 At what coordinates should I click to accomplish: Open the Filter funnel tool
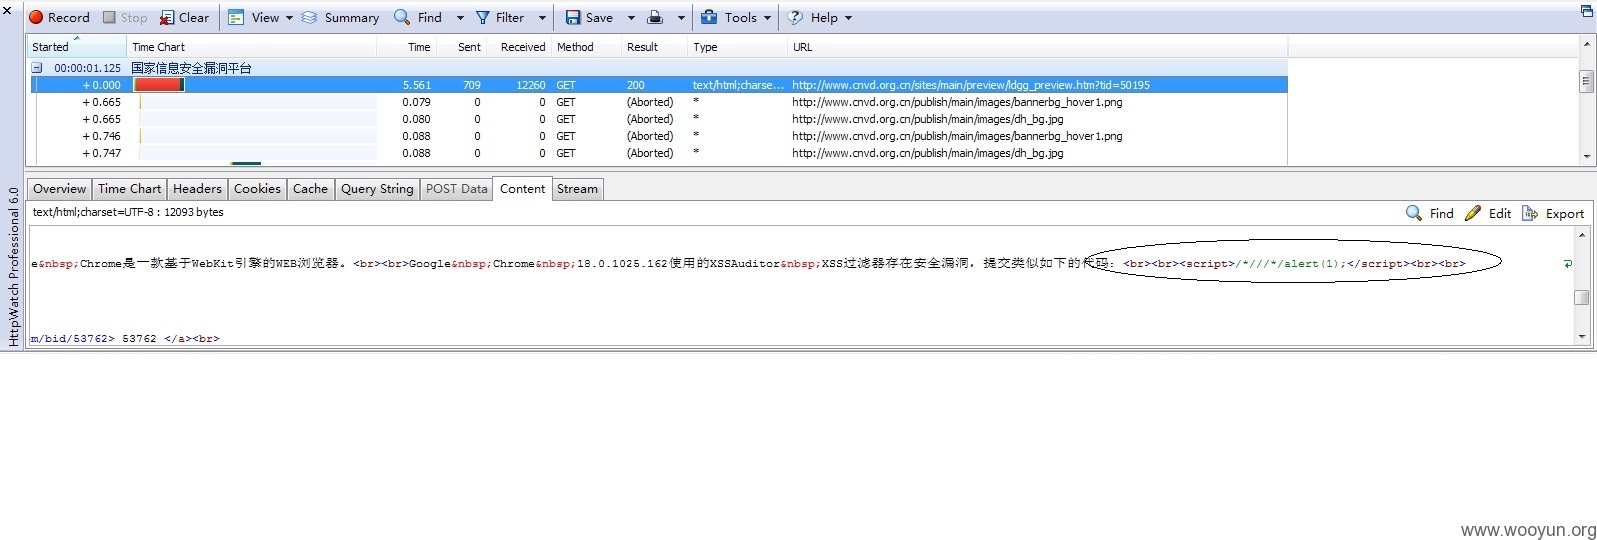click(483, 17)
